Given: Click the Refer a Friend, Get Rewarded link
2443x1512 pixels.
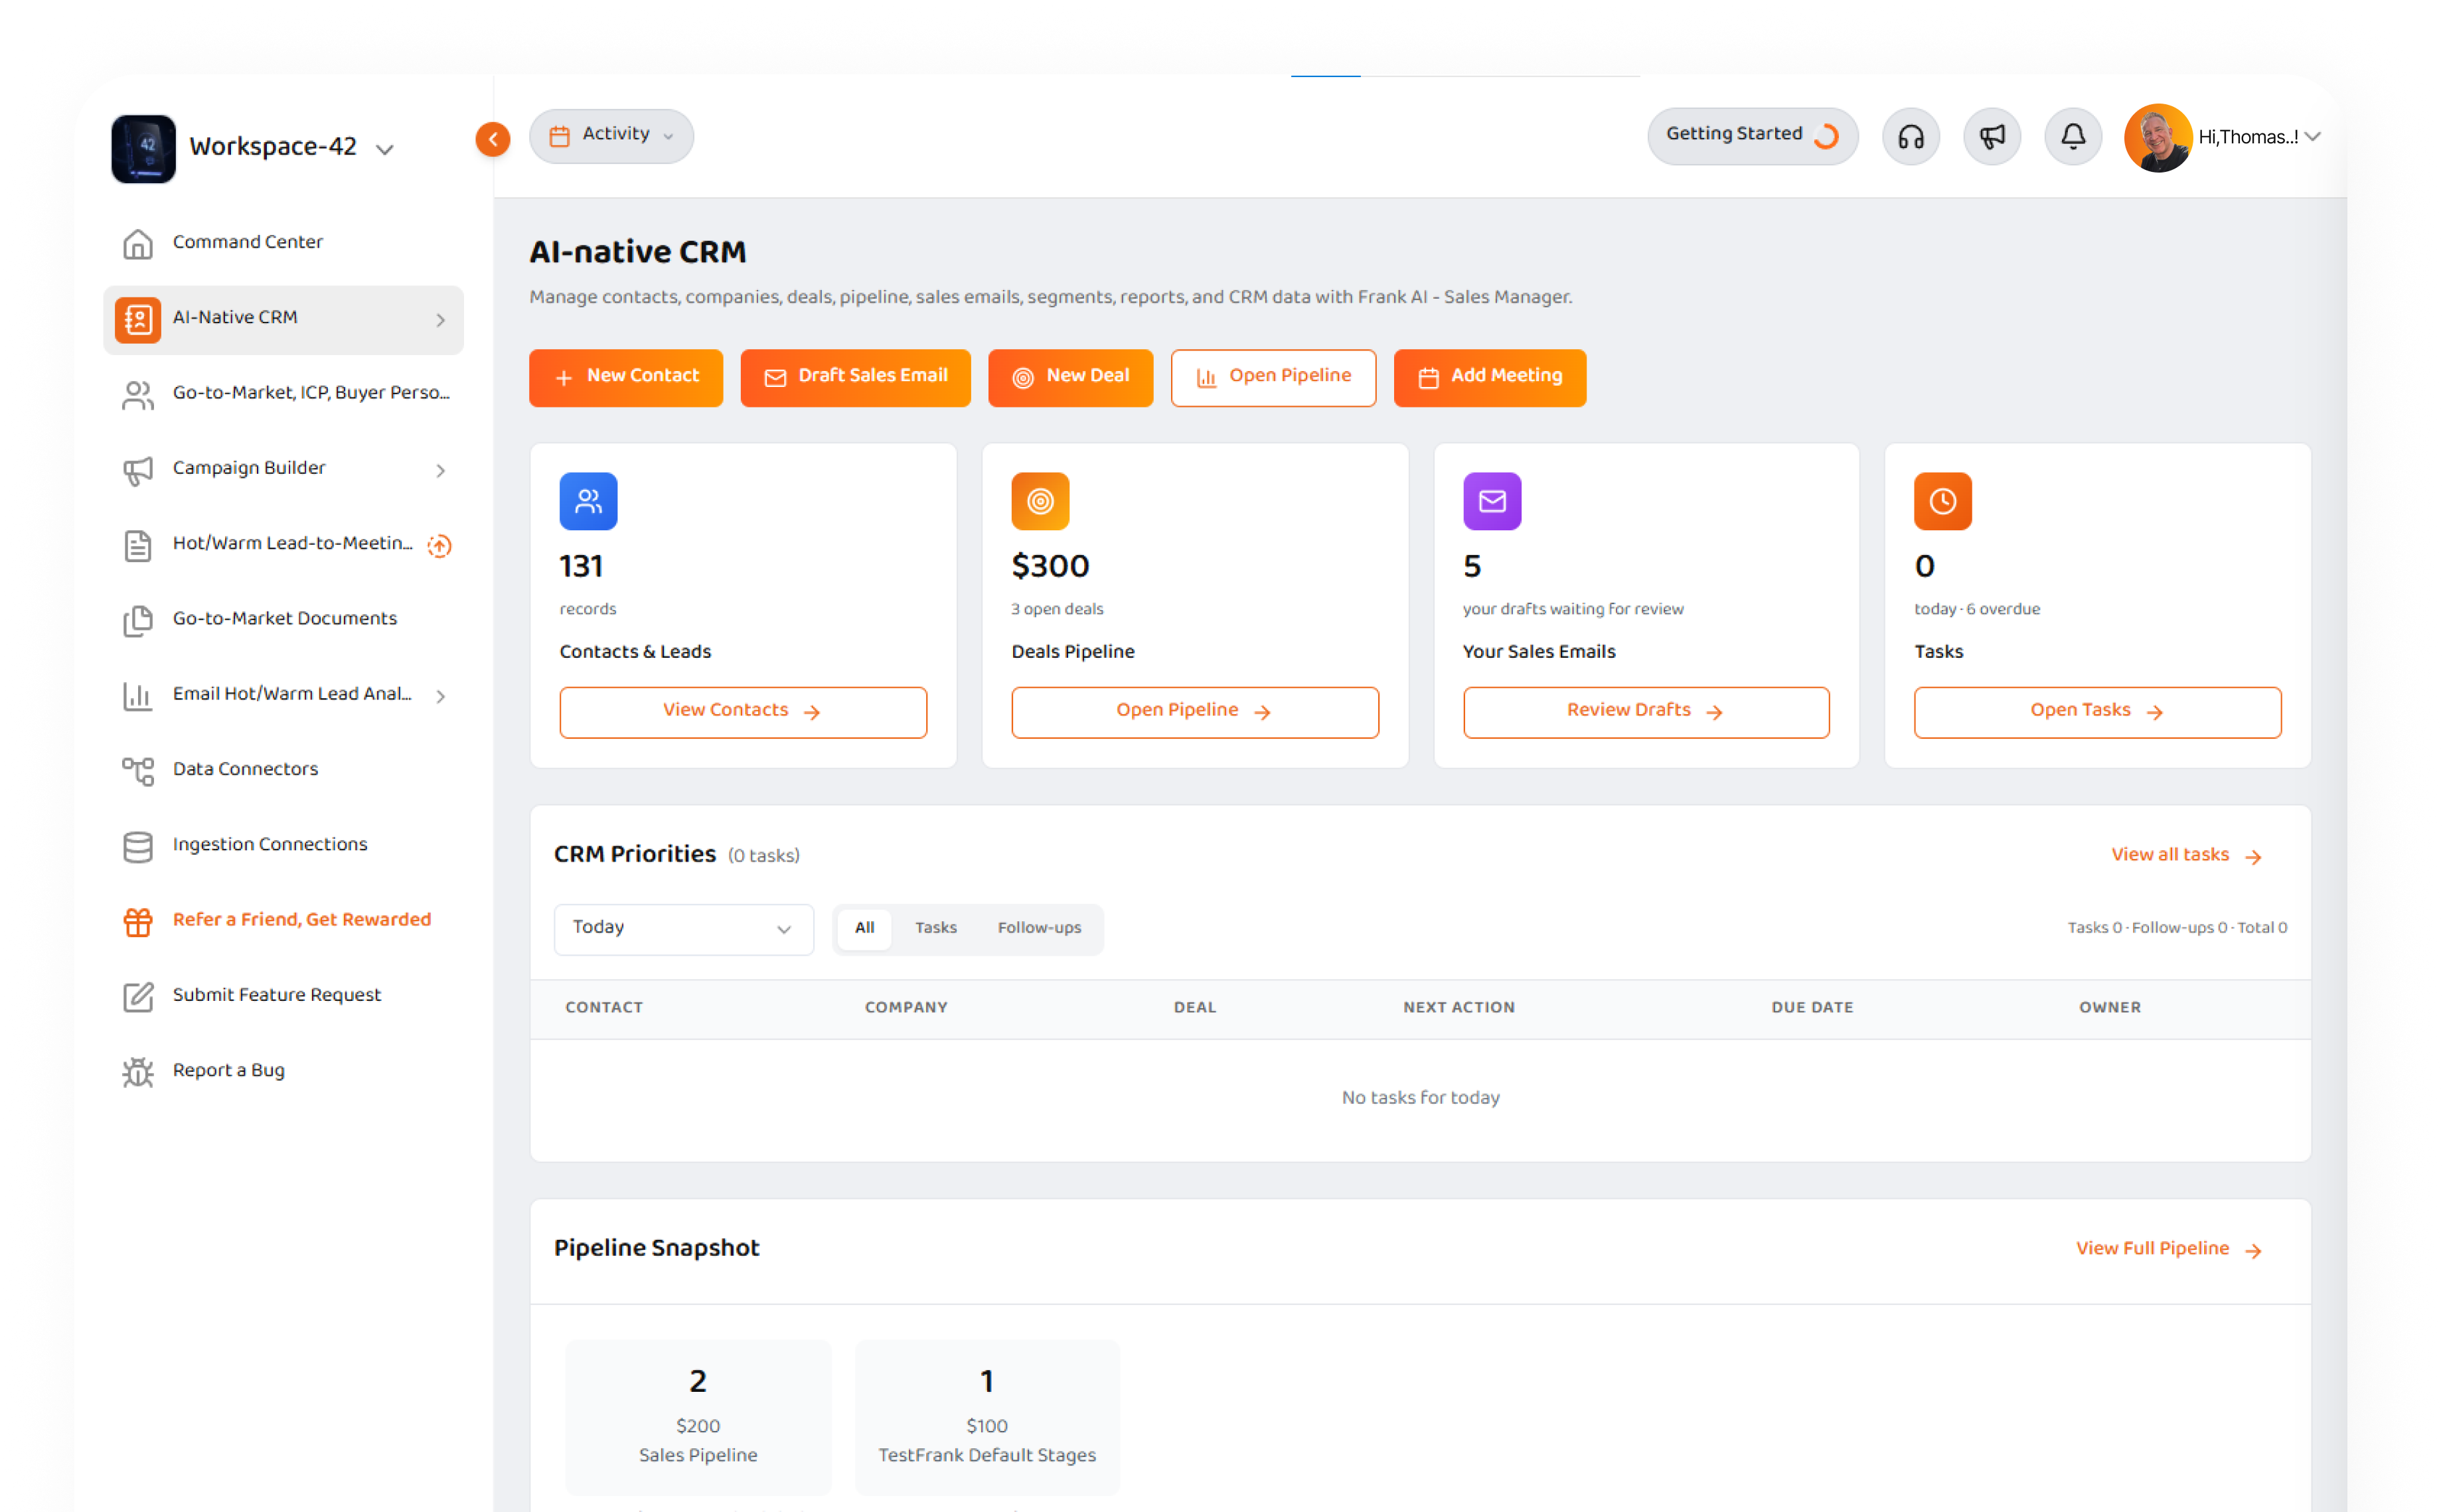Looking at the screenshot, I should [x=301, y=920].
